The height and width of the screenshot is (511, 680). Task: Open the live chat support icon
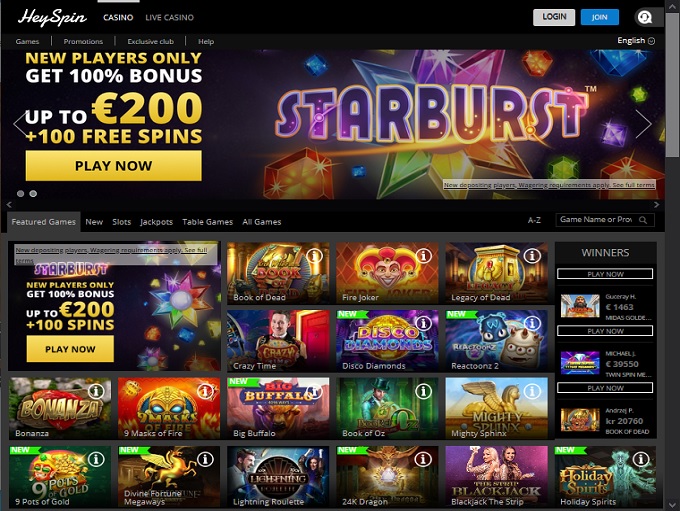[x=644, y=17]
